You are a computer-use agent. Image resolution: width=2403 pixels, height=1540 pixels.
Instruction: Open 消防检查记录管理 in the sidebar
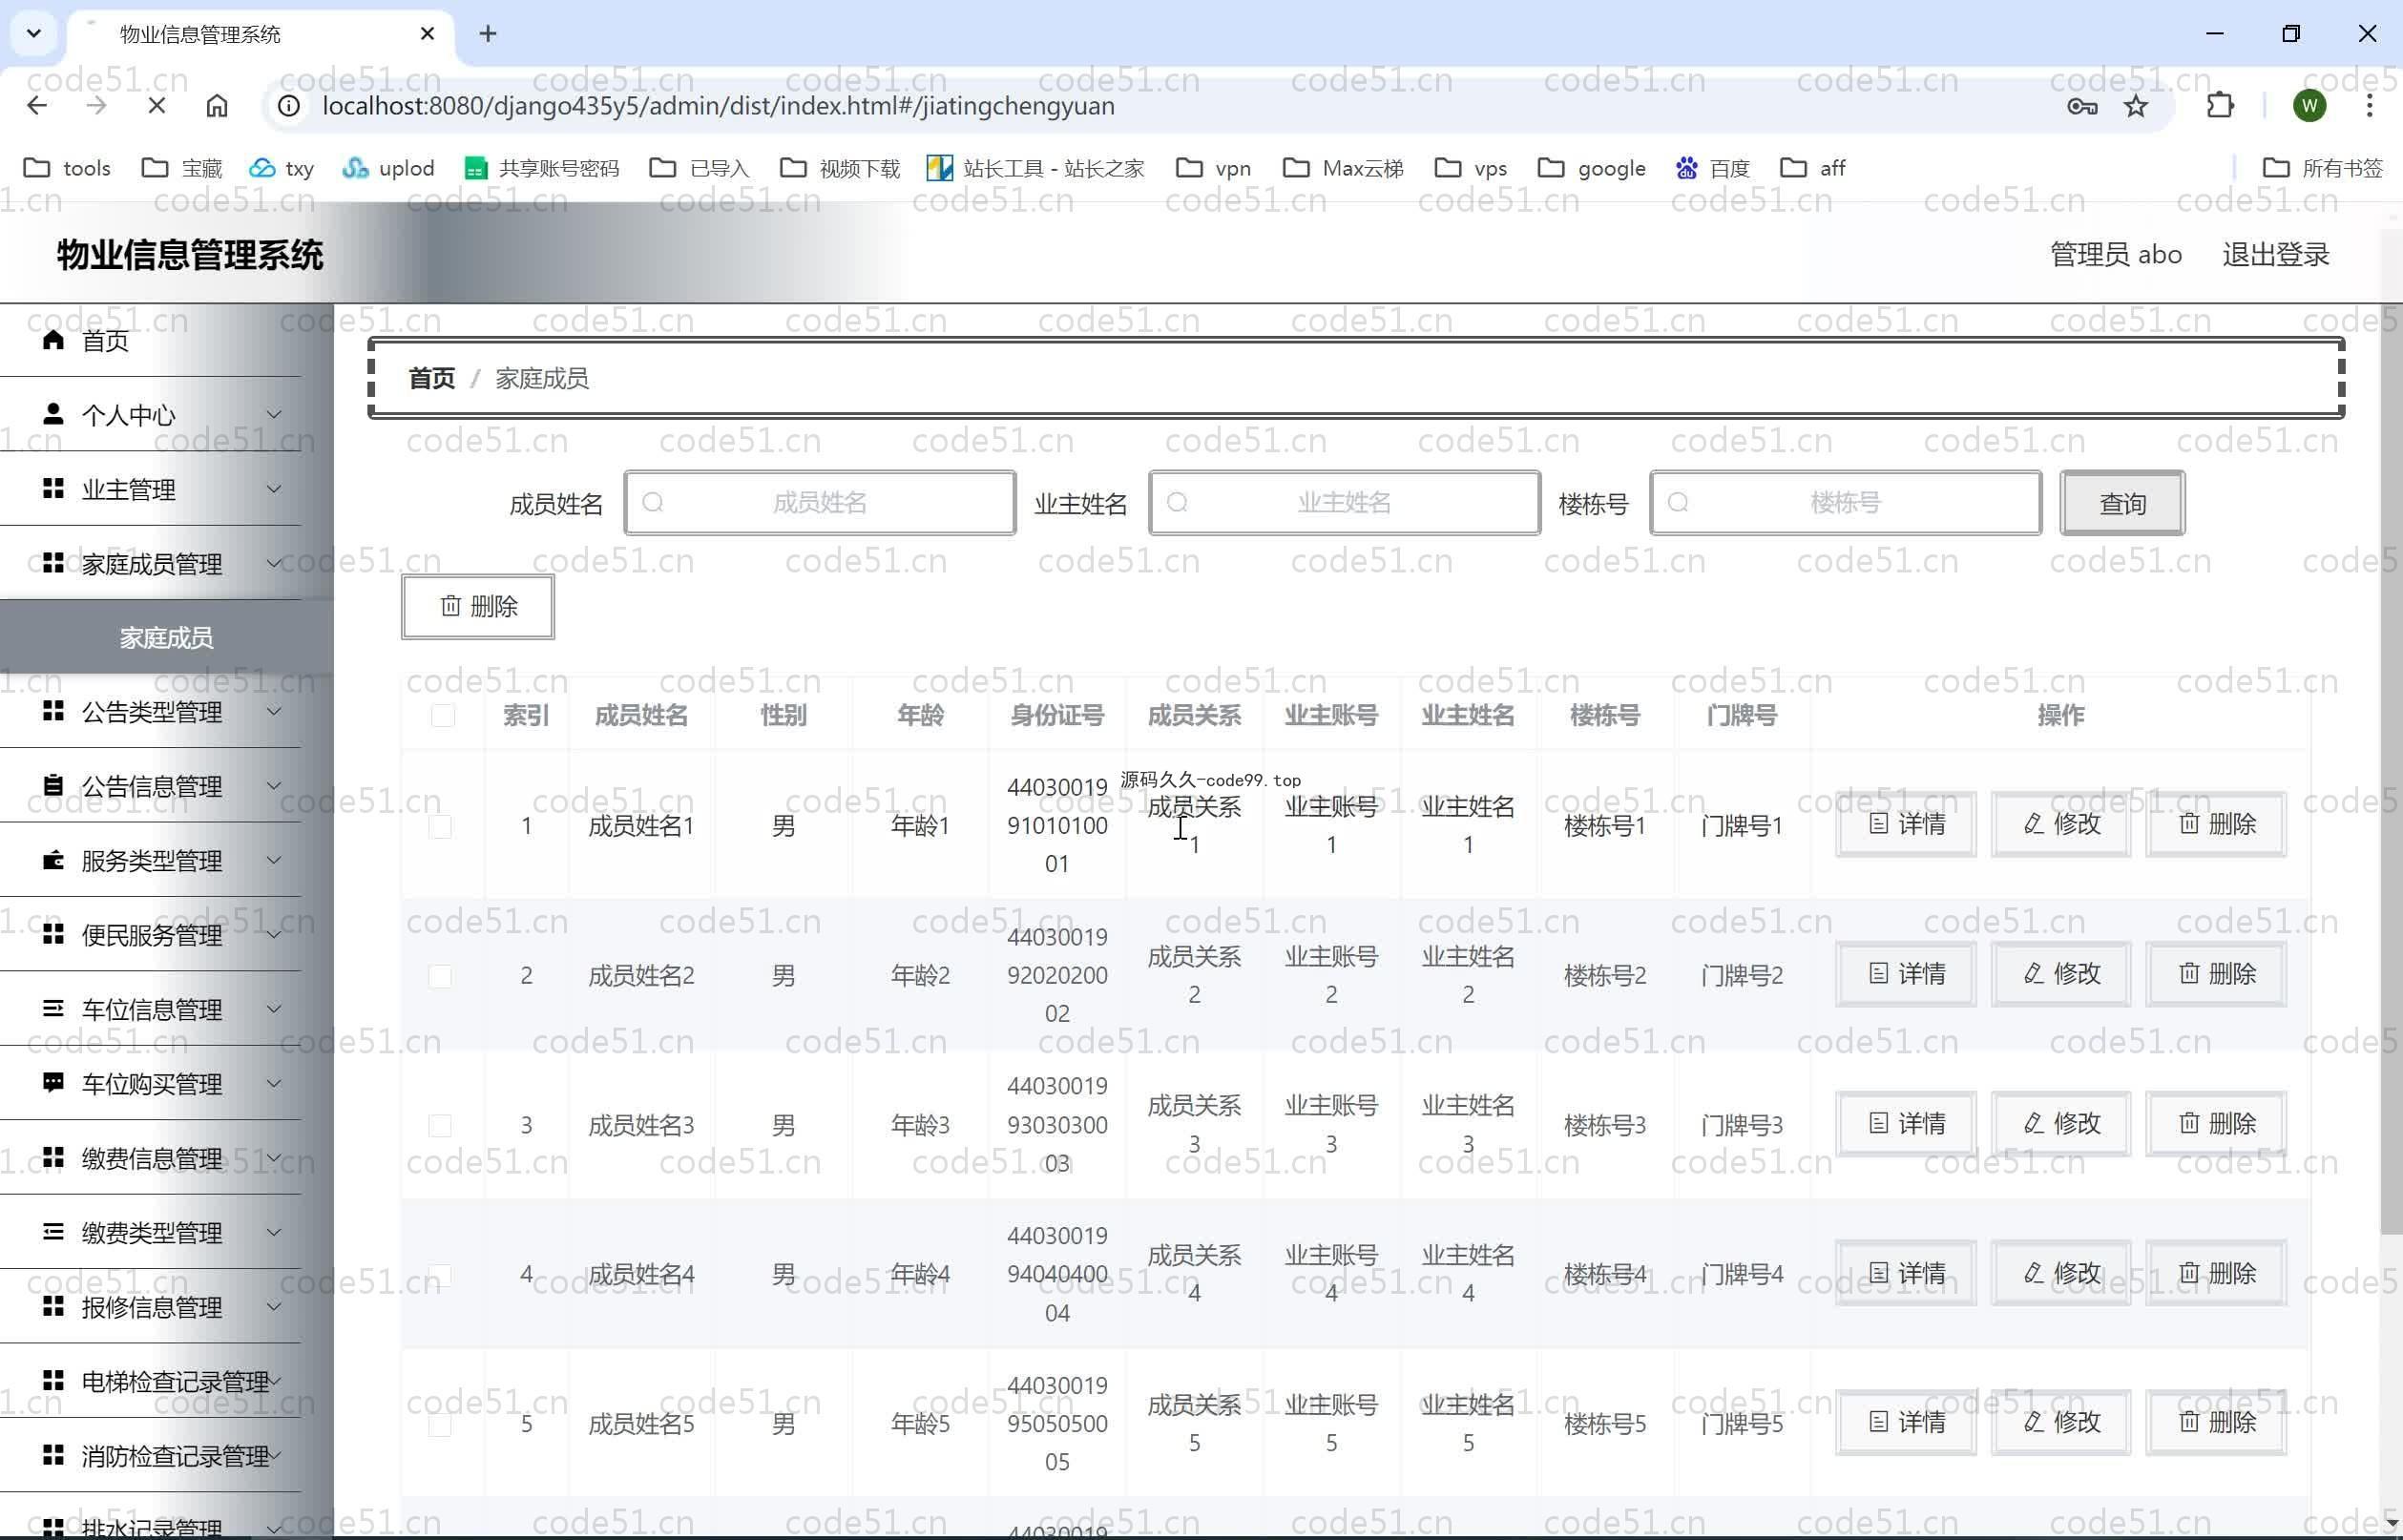coord(151,1455)
